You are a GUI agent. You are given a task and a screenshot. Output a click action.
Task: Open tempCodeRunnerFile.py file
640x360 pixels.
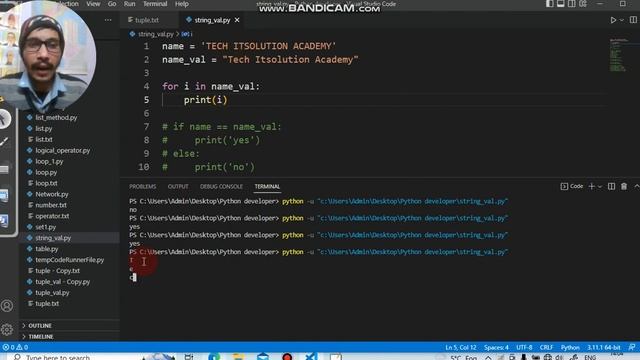69,260
